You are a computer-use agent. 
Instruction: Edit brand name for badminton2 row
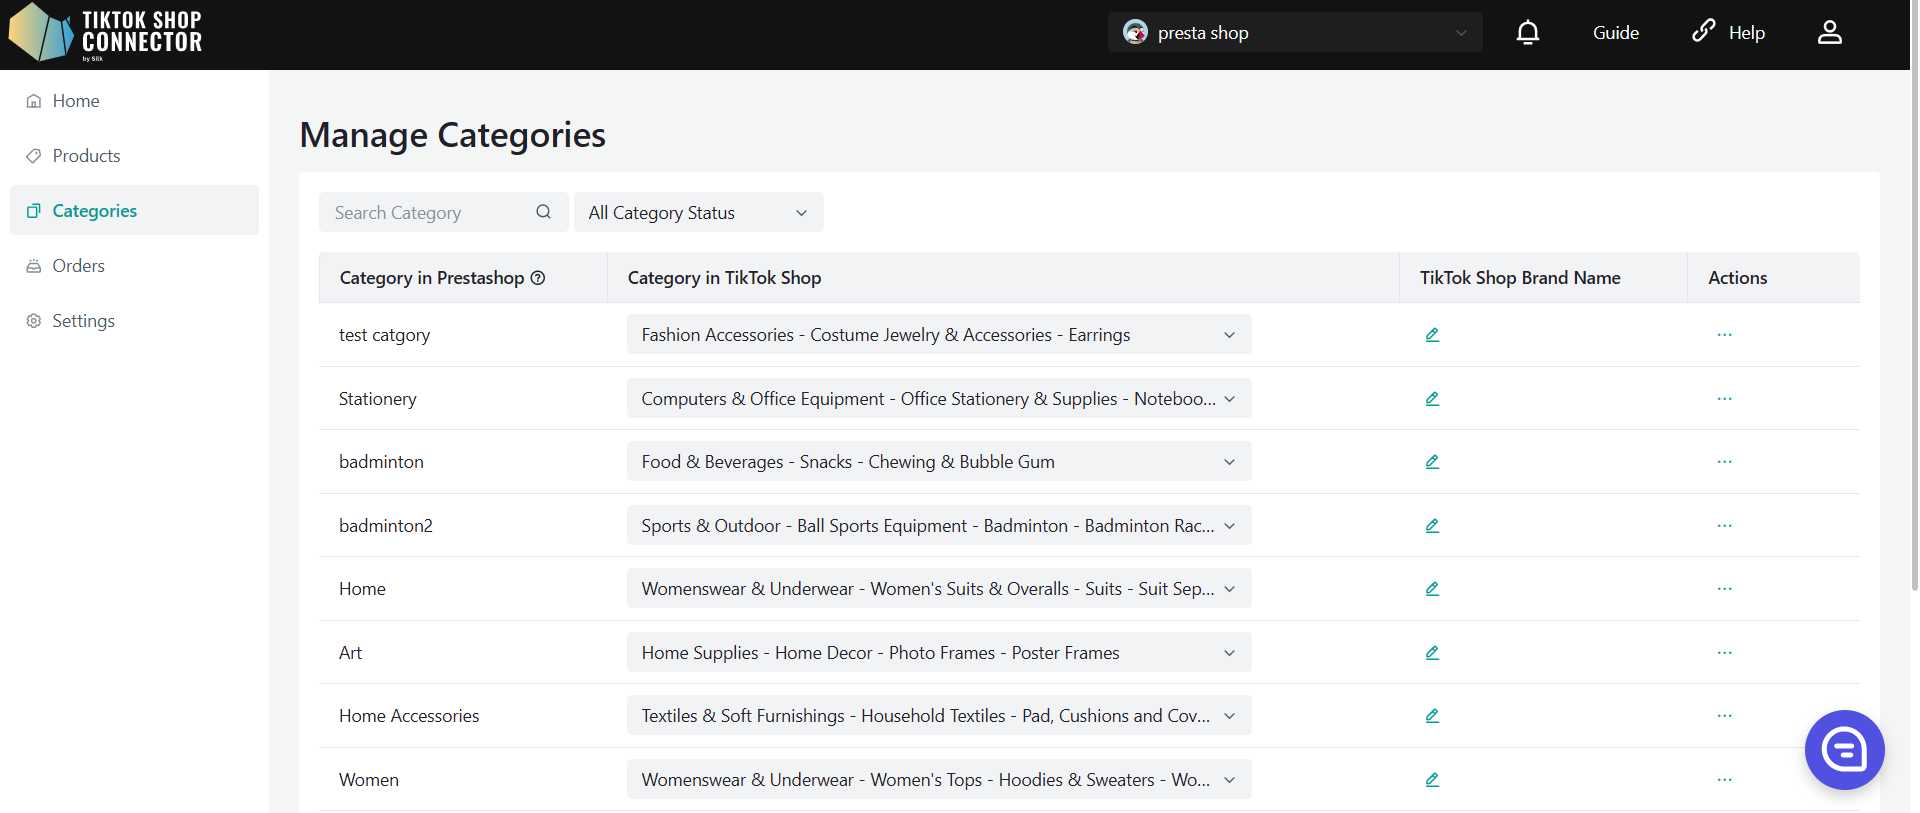tap(1432, 526)
